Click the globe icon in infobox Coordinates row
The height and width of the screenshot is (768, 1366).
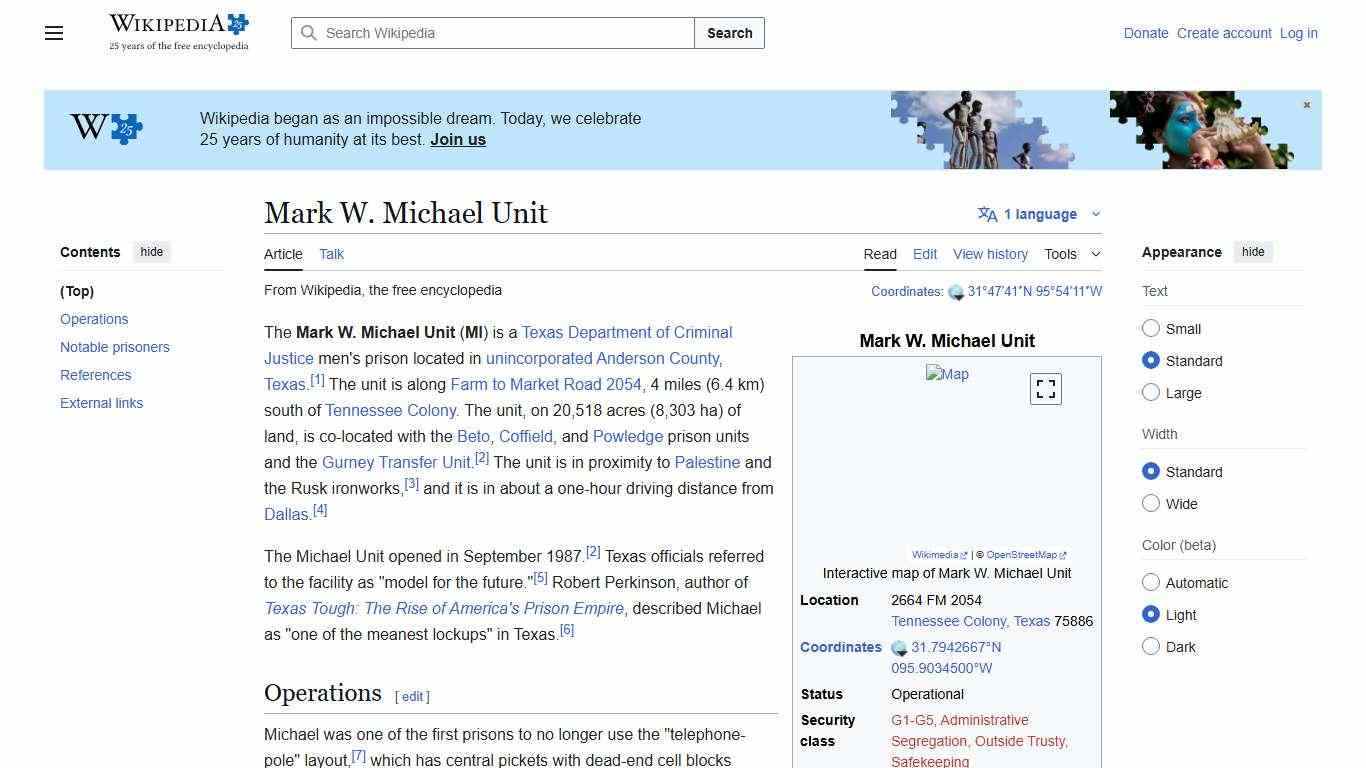click(899, 647)
